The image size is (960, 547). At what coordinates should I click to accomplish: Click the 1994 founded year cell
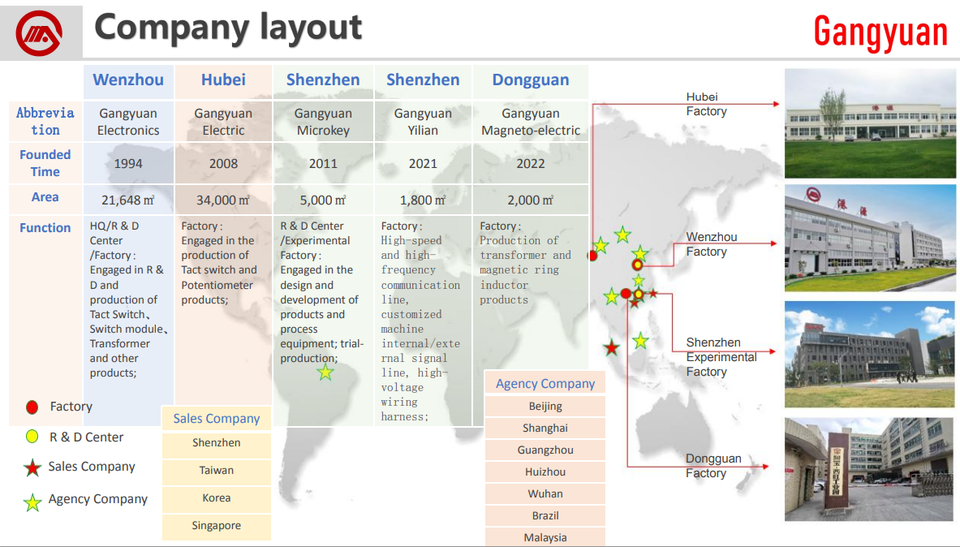(x=129, y=164)
